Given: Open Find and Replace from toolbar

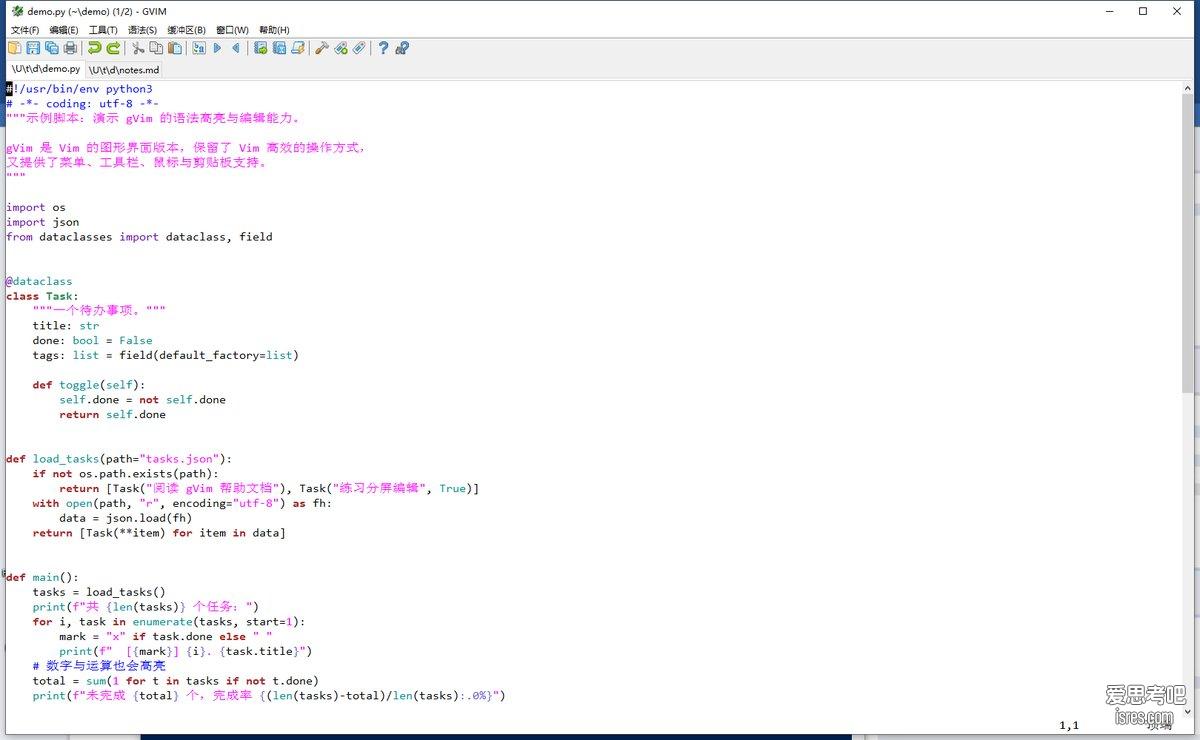Looking at the screenshot, I should point(199,48).
